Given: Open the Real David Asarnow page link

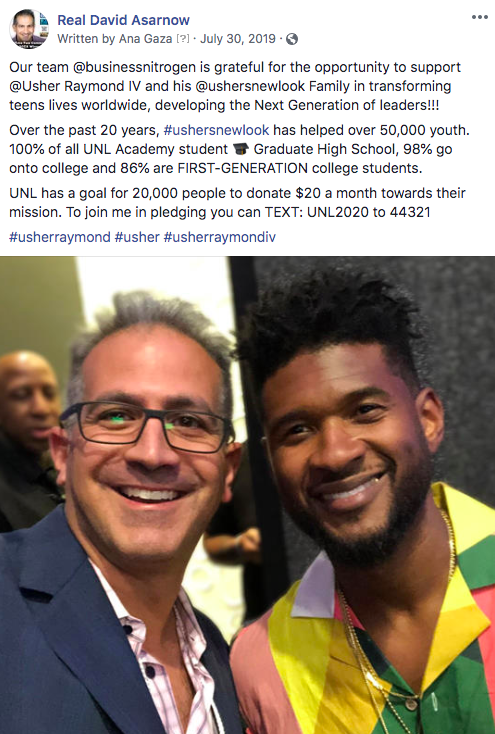Looking at the screenshot, I should 123,20.
